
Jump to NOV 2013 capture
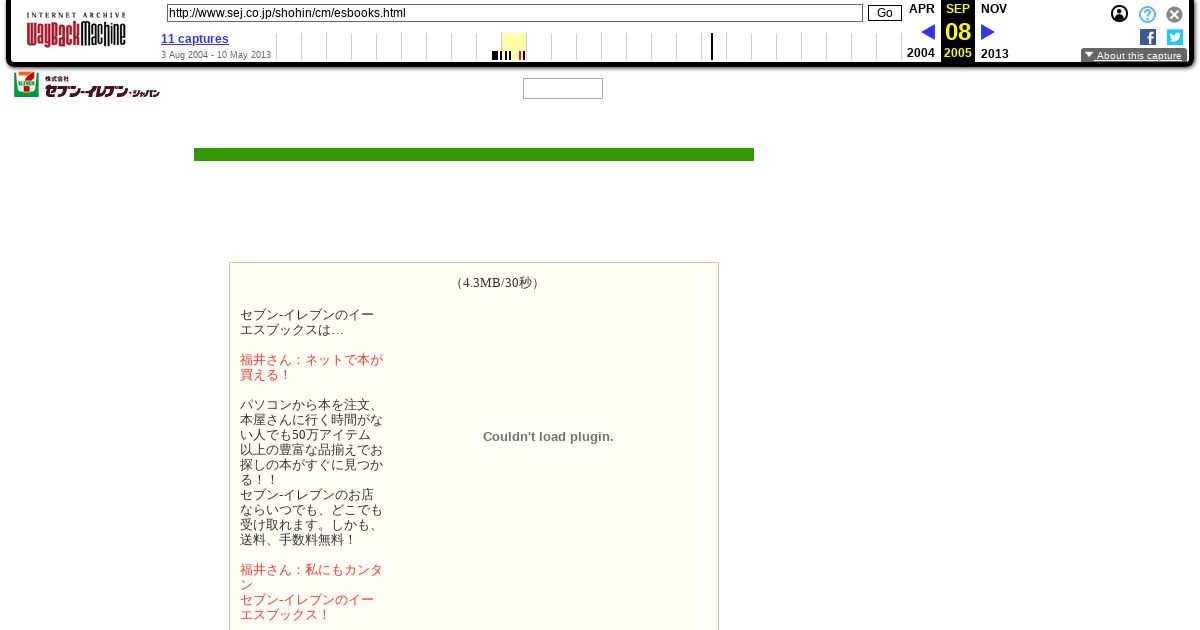point(994,31)
